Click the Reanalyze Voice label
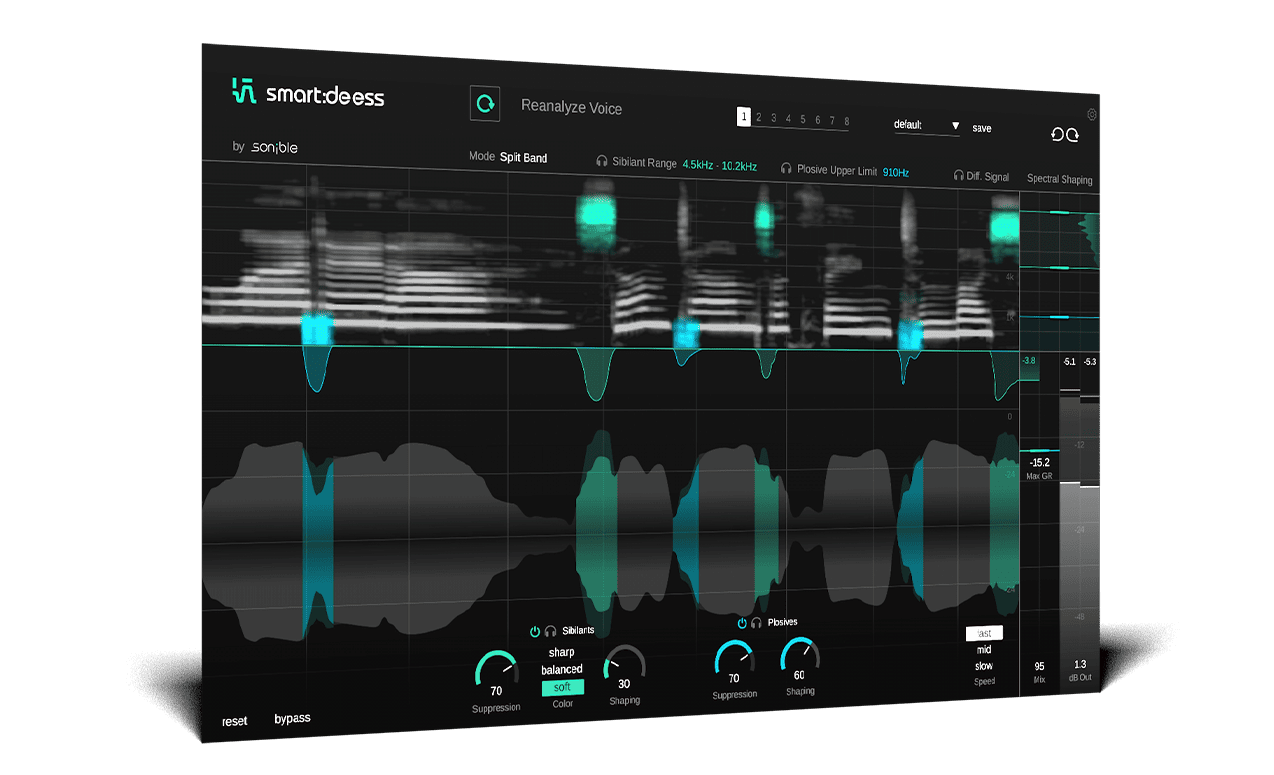Screen dimensions: 1274x775 (572, 107)
